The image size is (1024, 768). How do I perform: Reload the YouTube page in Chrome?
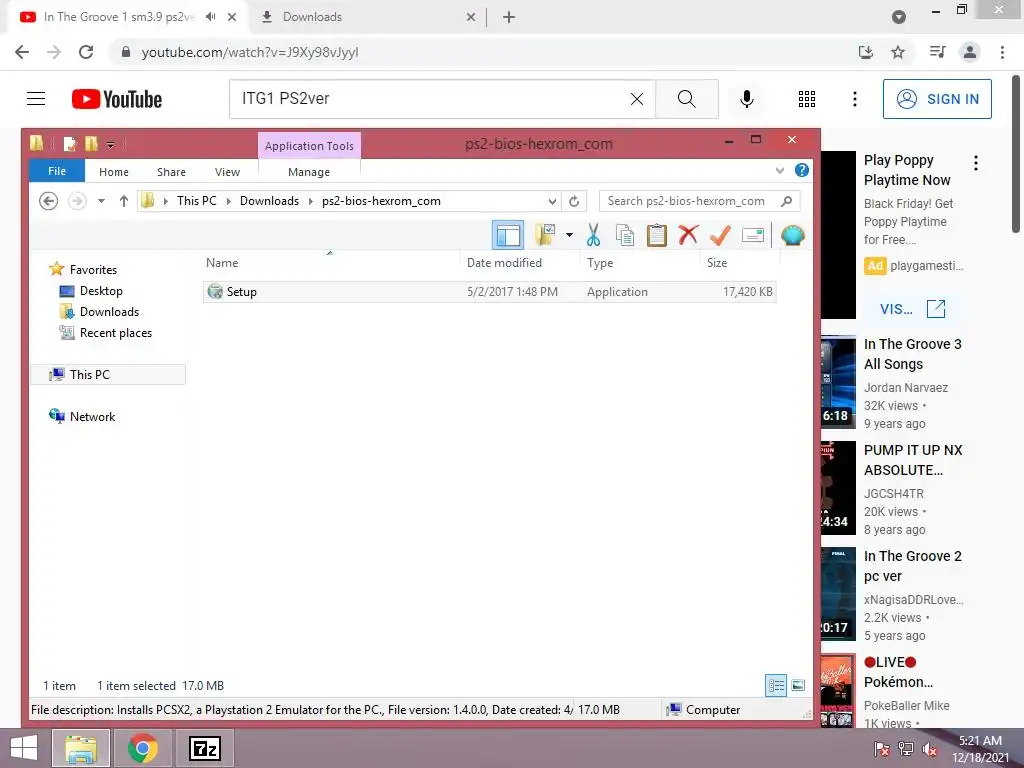coord(86,52)
